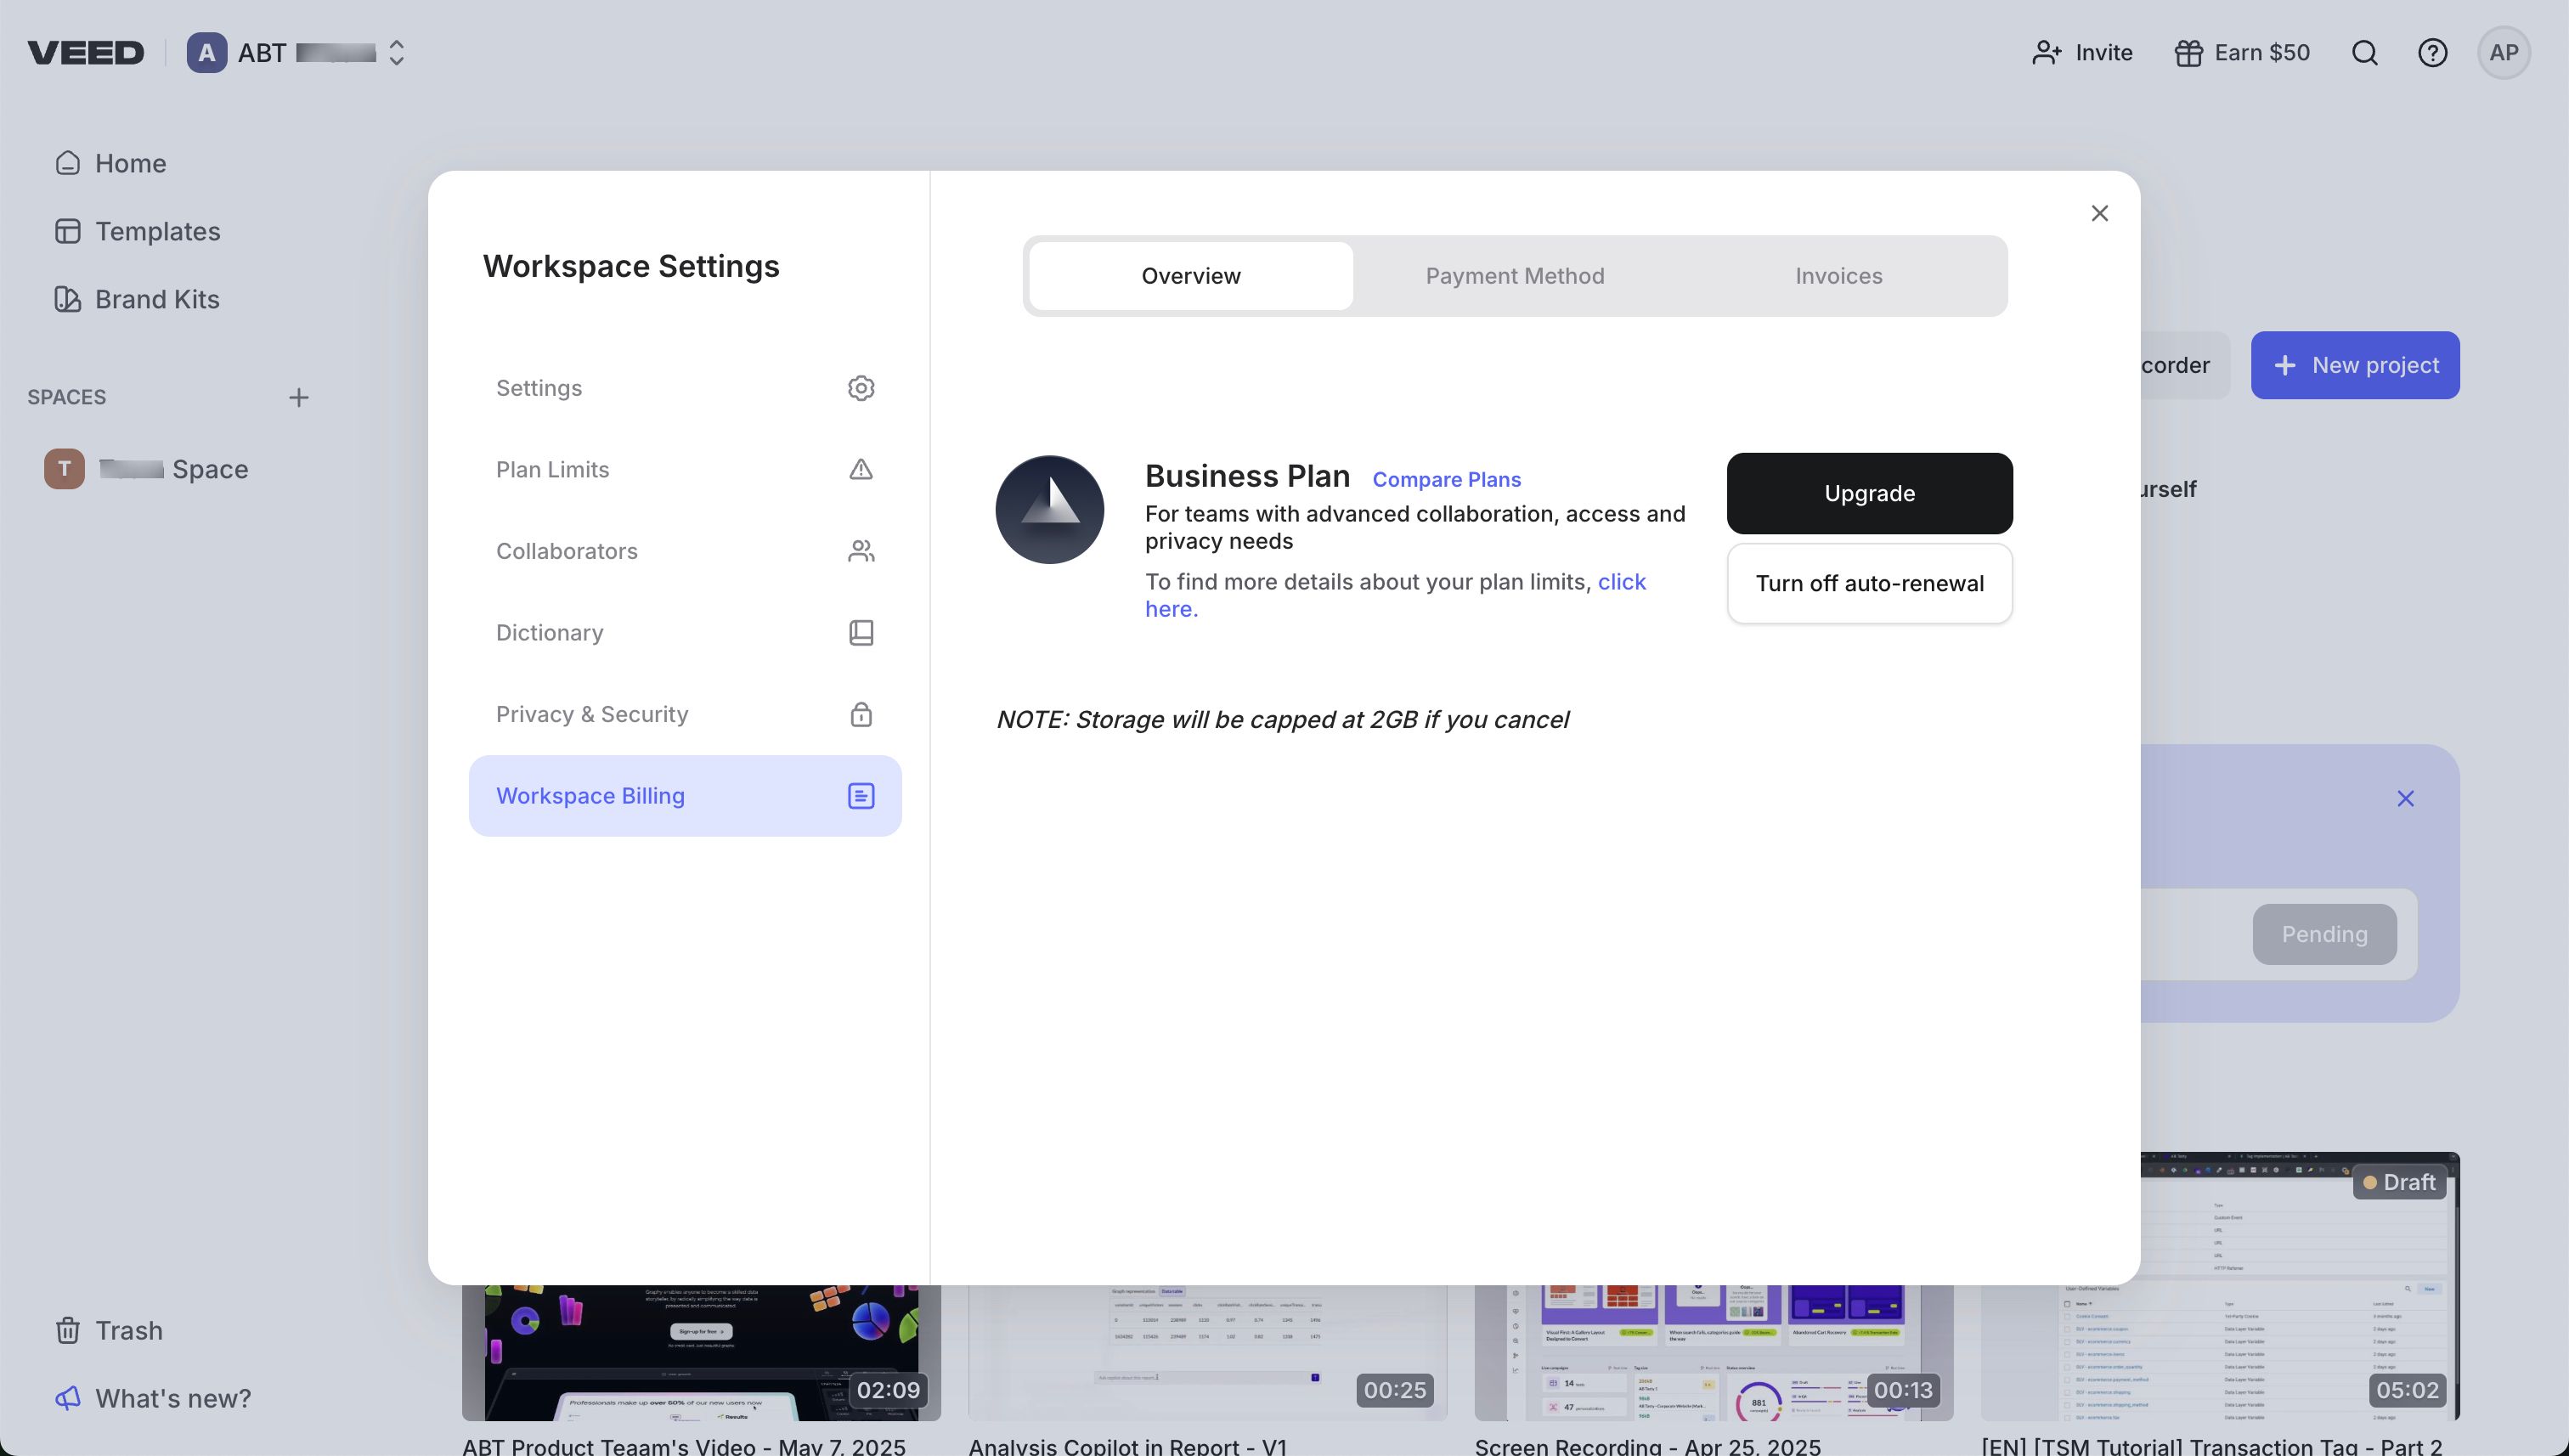Viewport: 2569px width, 1456px height.
Task: Click the Brand Kits icon
Action: point(68,299)
